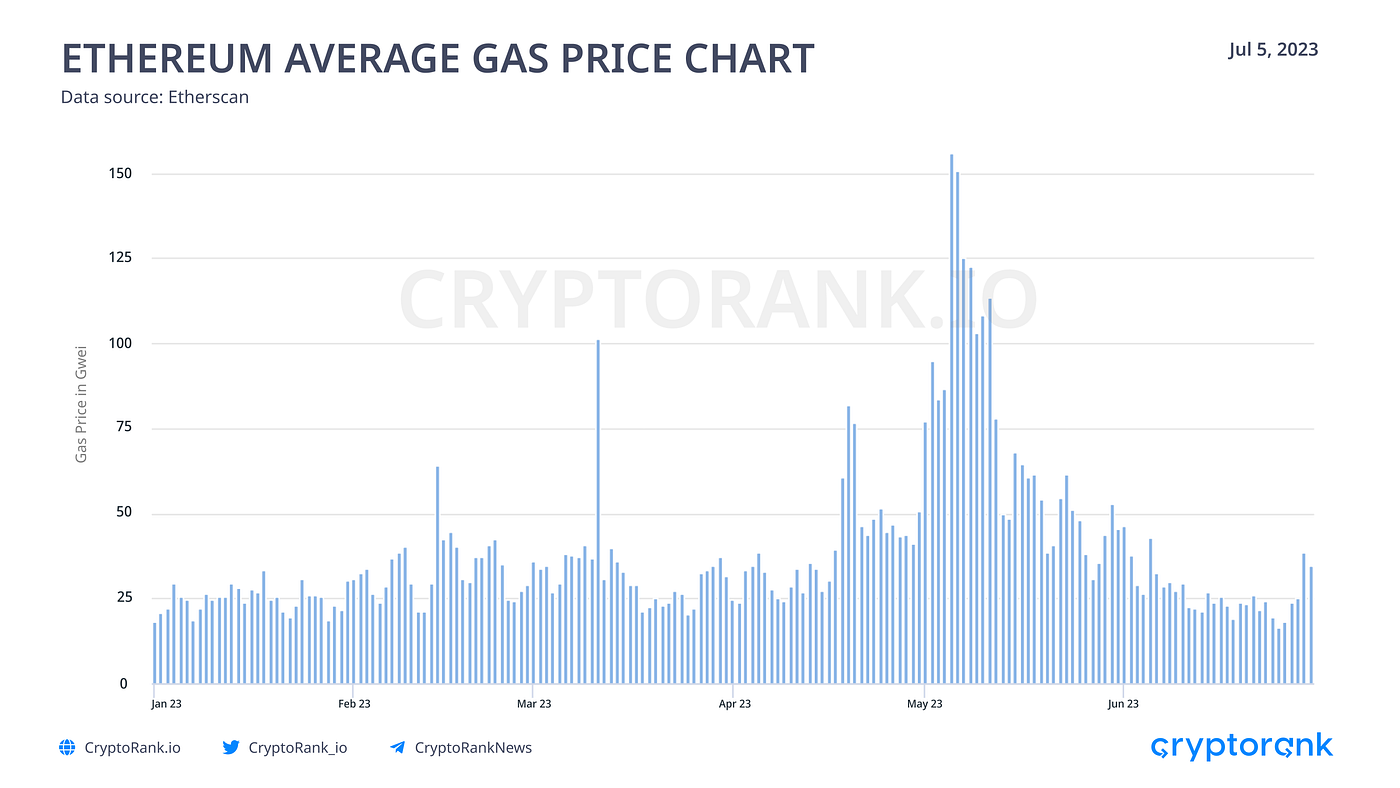The image size is (1400, 788).
Task: Select the Apr 23 axis label
Action: 735,704
